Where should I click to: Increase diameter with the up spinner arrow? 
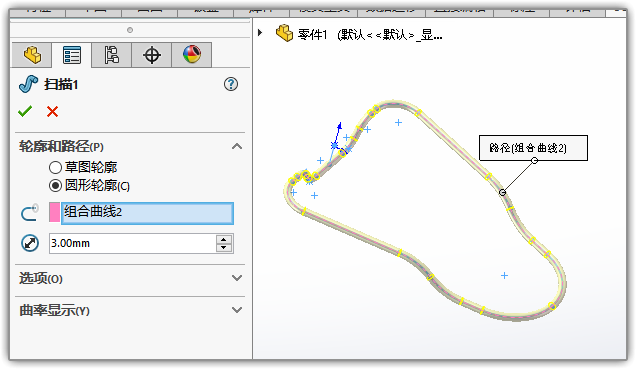click(224, 239)
